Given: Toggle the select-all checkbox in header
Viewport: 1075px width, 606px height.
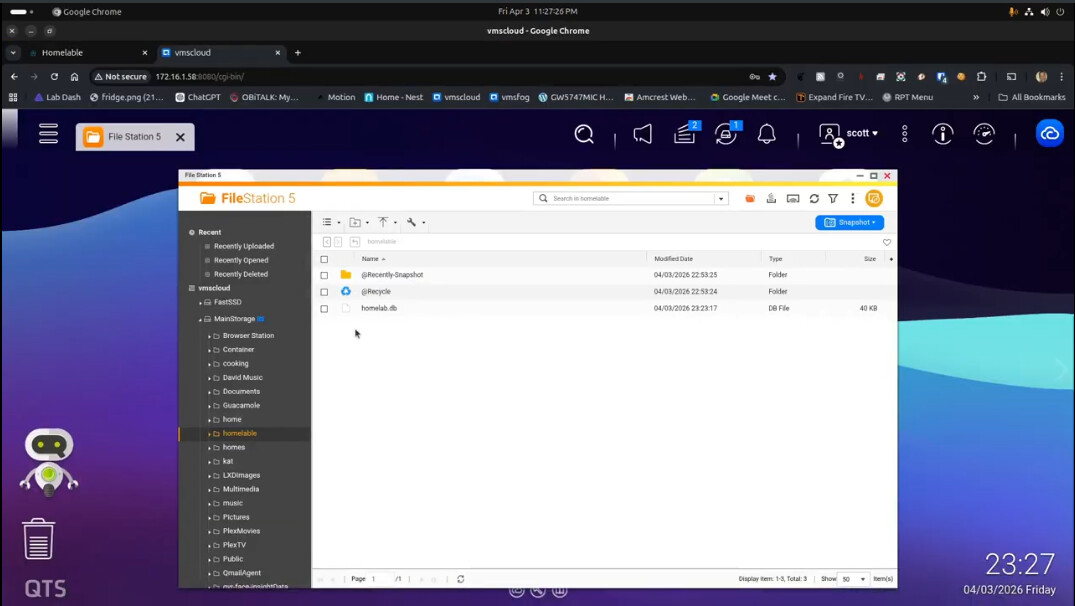Looking at the screenshot, I should click(324, 259).
